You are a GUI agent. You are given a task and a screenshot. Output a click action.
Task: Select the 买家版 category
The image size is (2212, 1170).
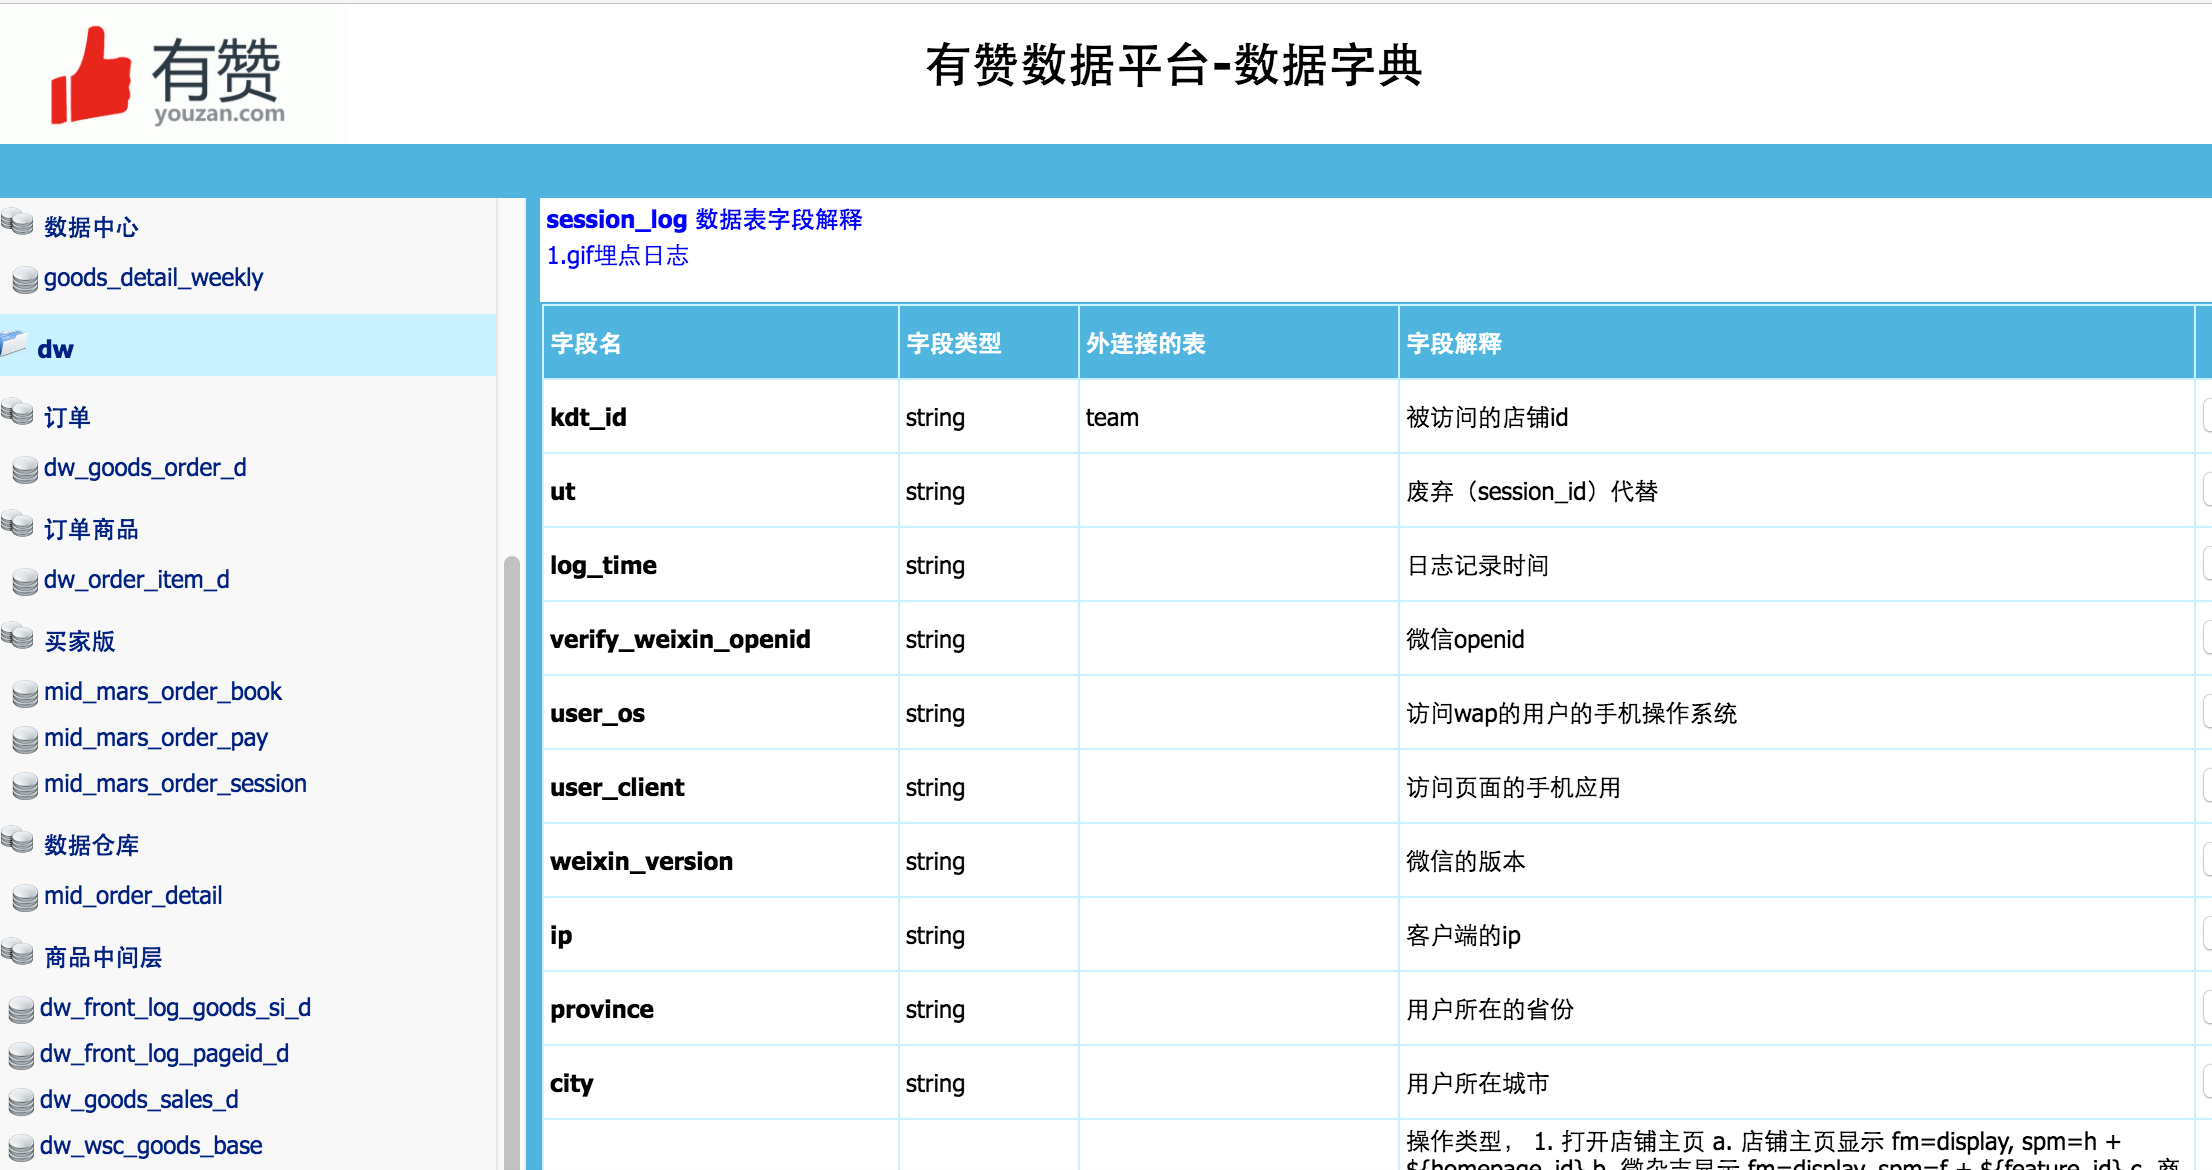[79, 641]
